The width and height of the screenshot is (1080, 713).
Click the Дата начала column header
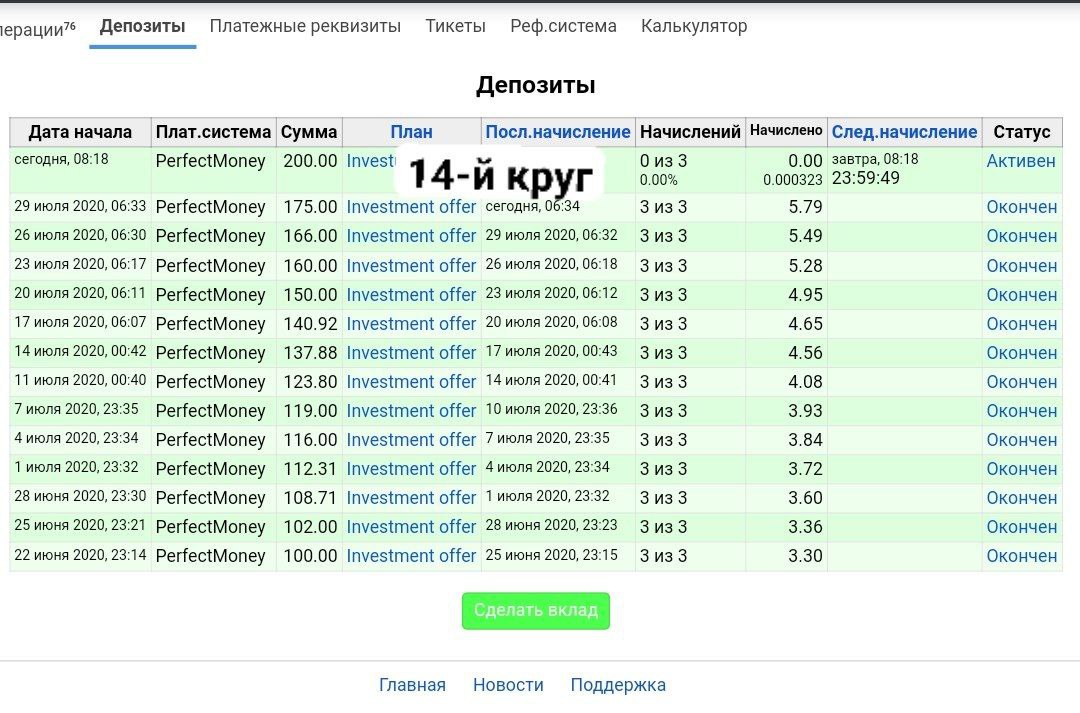[x=80, y=132]
